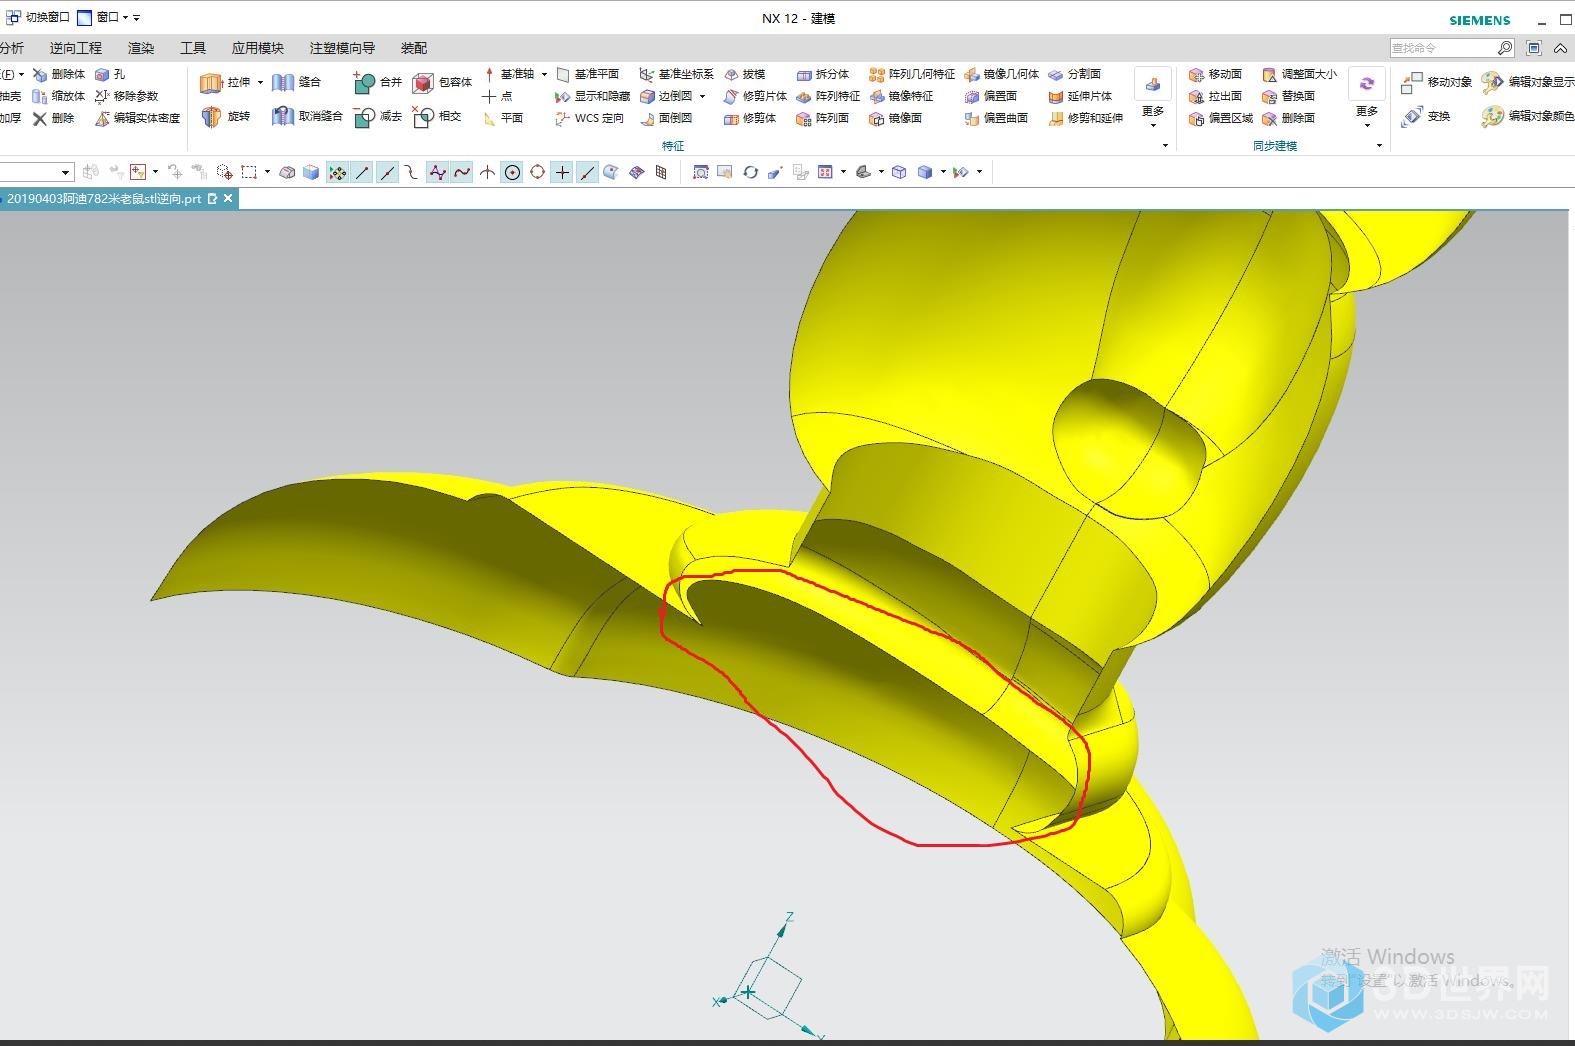Click the 缝合 (Sew) tool
Image resolution: width=1575 pixels, height=1046 pixels.
point(296,83)
